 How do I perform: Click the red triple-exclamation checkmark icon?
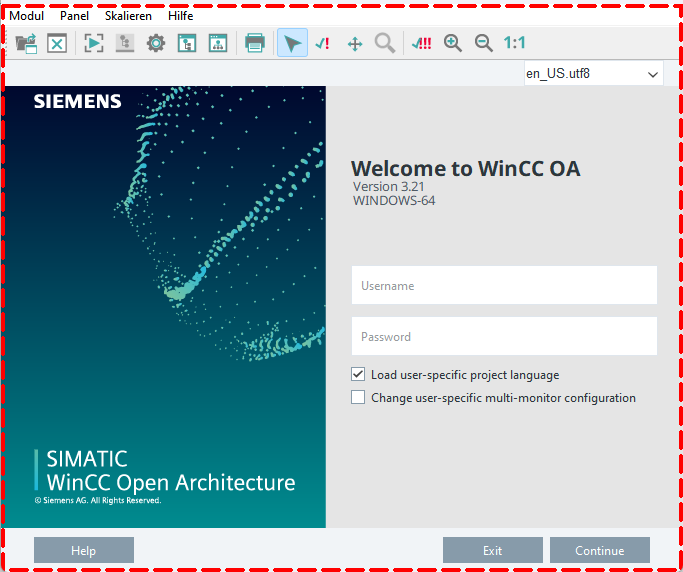(x=421, y=43)
